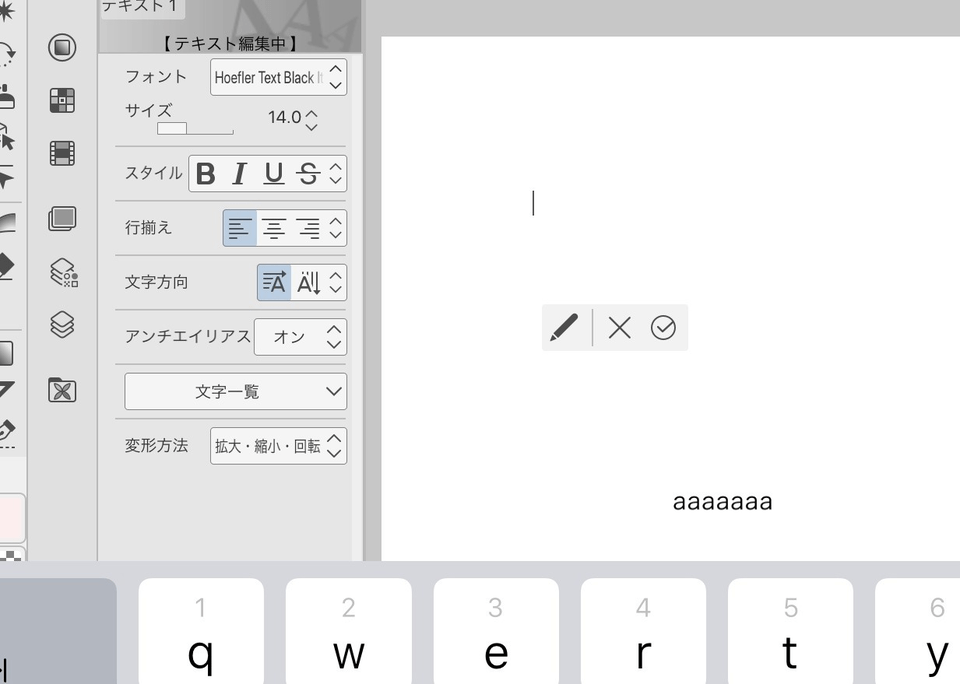Align text to the left
The width and height of the screenshot is (960, 684).
[x=240, y=228]
